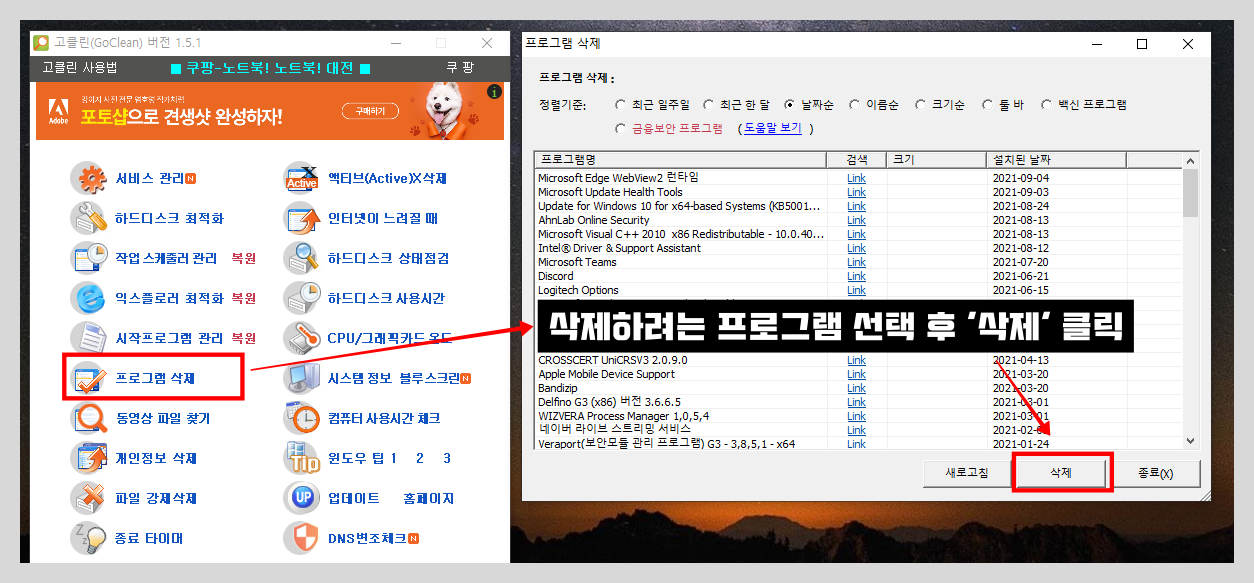Launch 하드디스크 최적화 wrench icon
1254x583 pixels.
[88, 218]
